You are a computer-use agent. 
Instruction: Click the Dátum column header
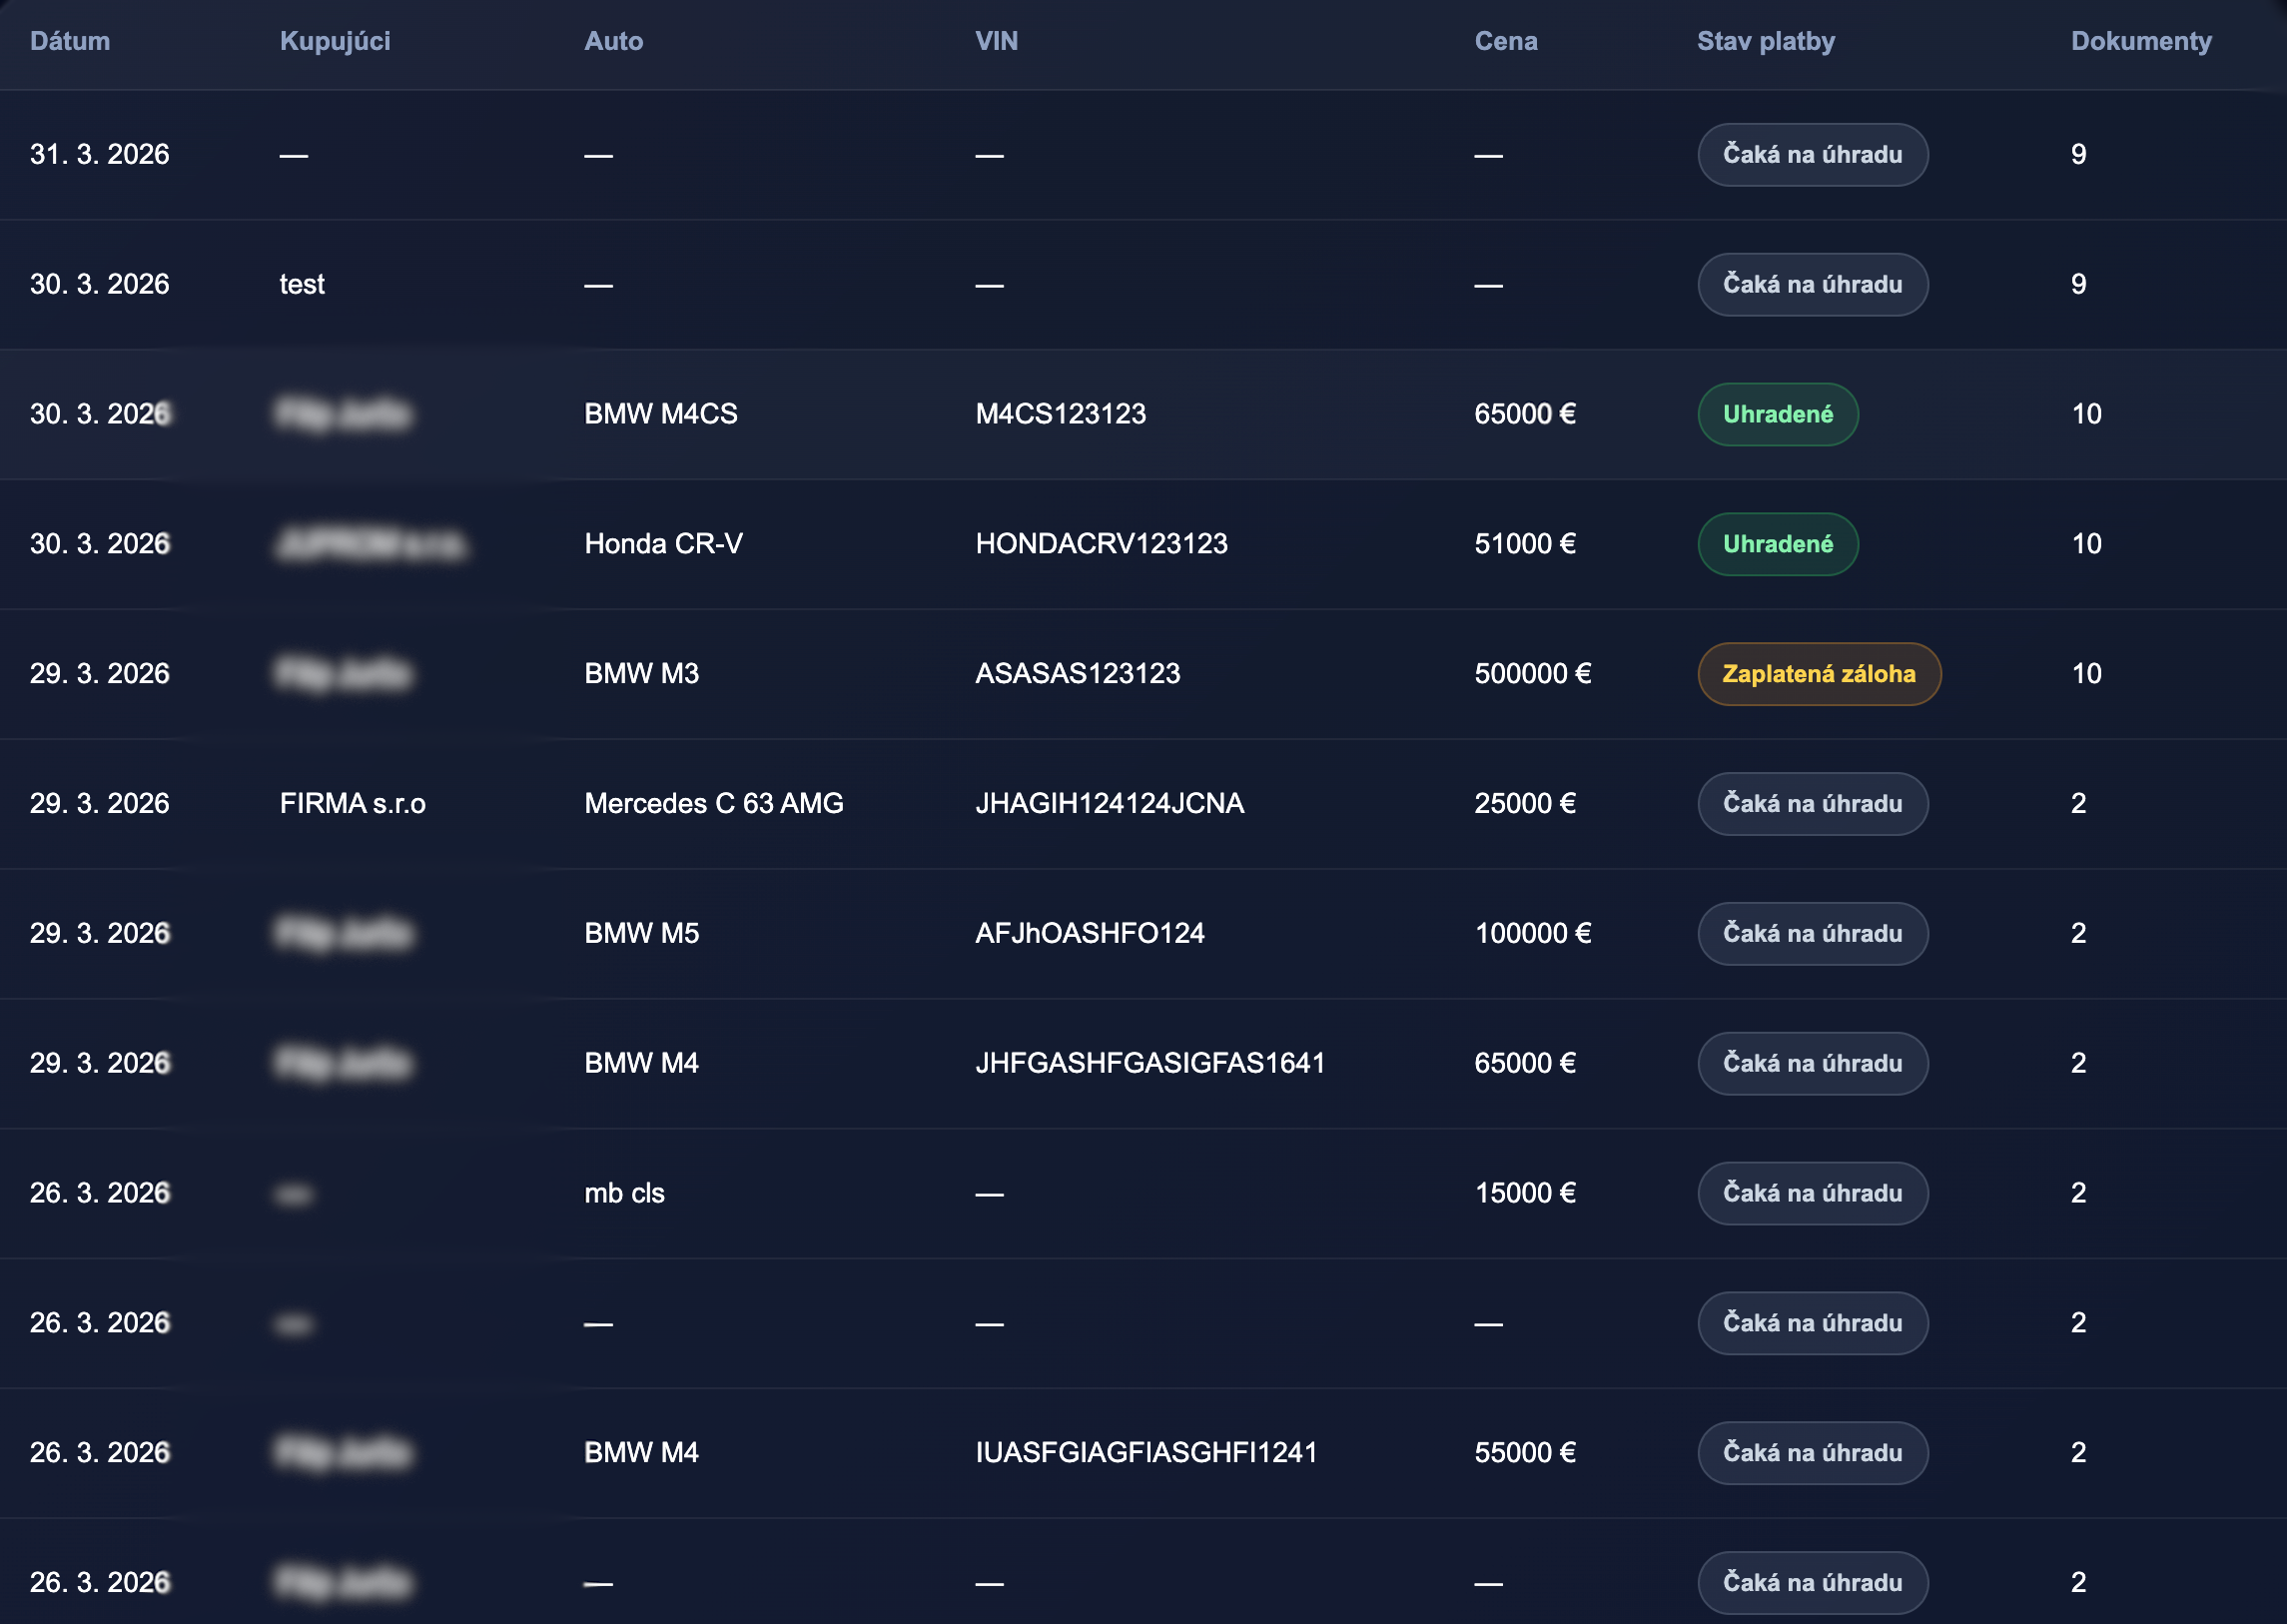tap(70, 41)
